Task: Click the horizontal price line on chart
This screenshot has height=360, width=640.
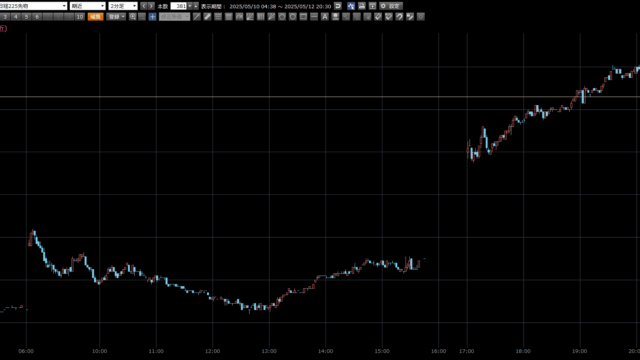Action: click(x=320, y=97)
